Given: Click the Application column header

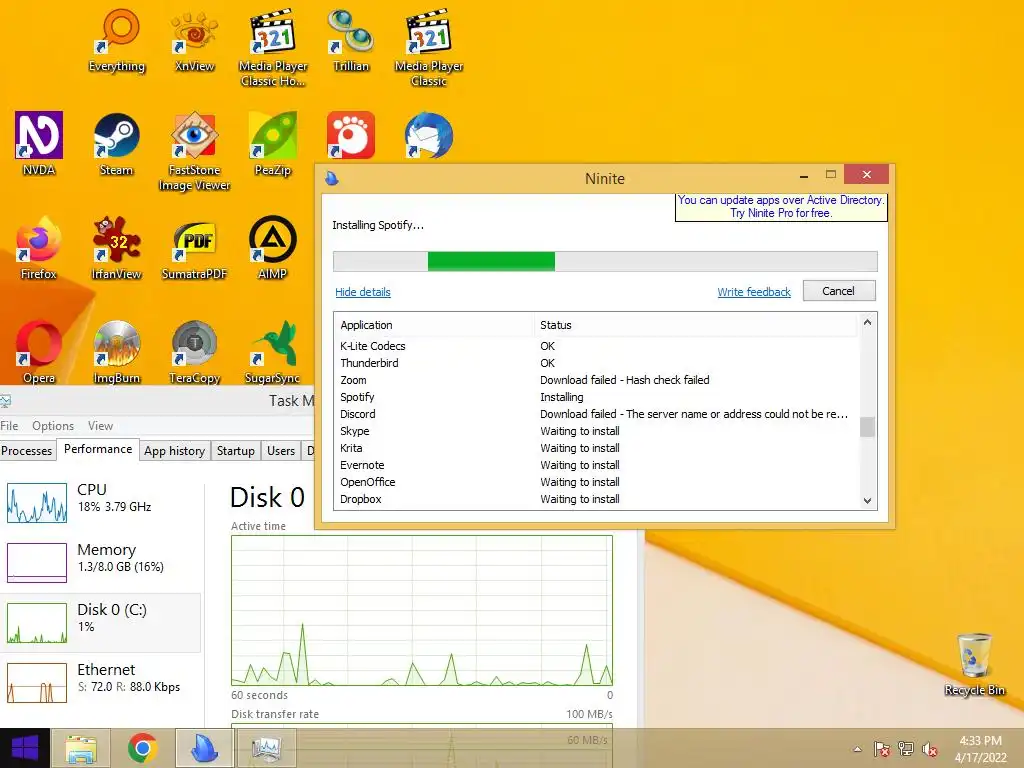Looking at the screenshot, I should [434, 325].
